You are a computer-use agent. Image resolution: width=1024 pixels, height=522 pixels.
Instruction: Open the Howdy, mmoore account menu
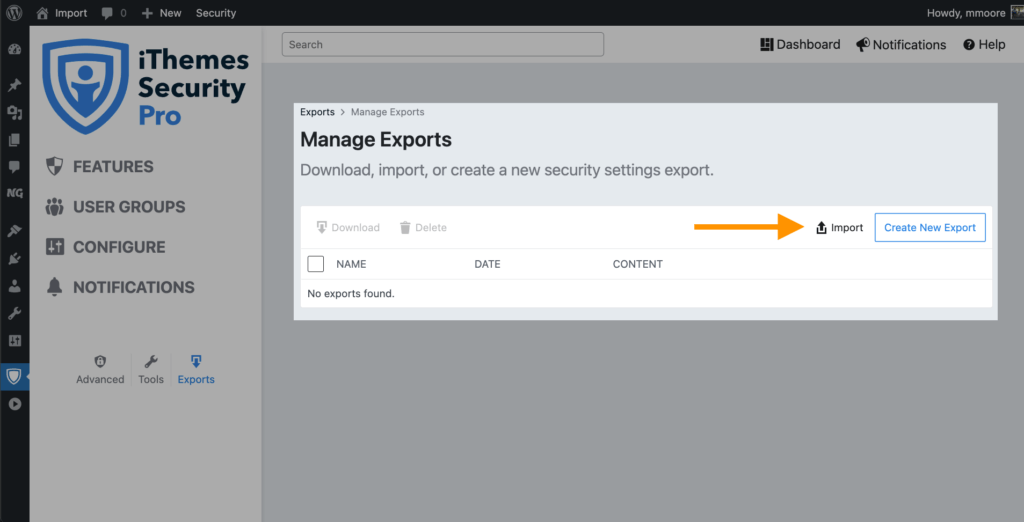[x=974, y=13]
